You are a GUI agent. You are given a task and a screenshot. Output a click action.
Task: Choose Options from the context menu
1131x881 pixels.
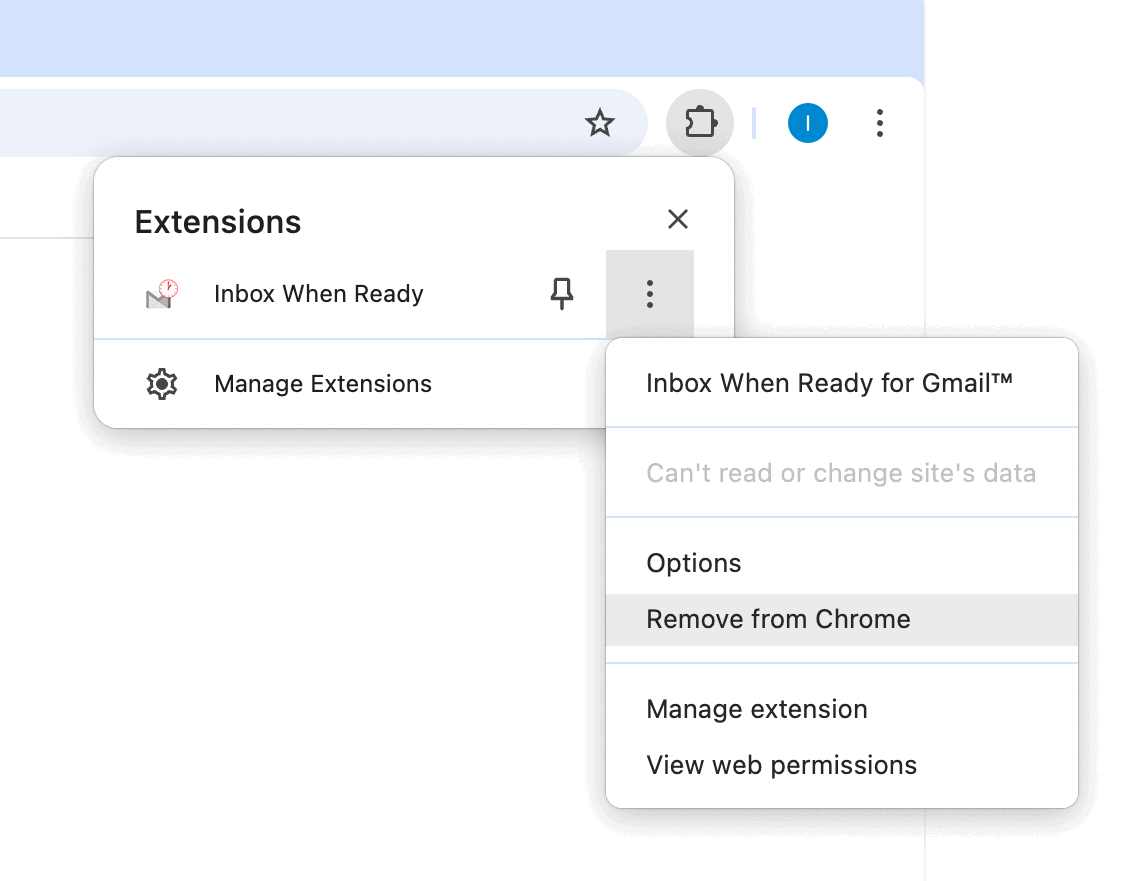[842, 563]
